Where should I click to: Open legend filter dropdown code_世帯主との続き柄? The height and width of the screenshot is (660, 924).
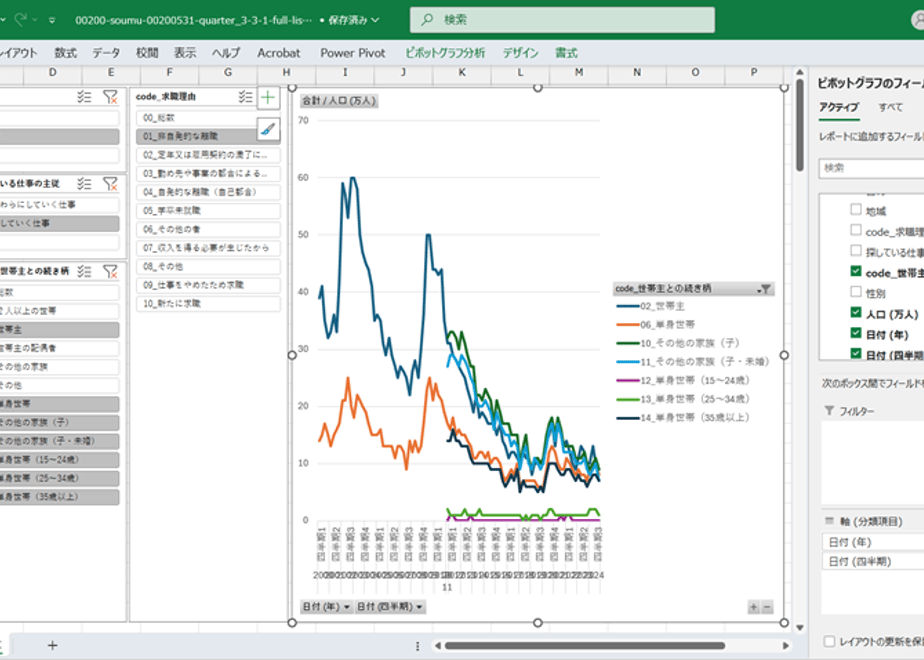coord(764,289)
